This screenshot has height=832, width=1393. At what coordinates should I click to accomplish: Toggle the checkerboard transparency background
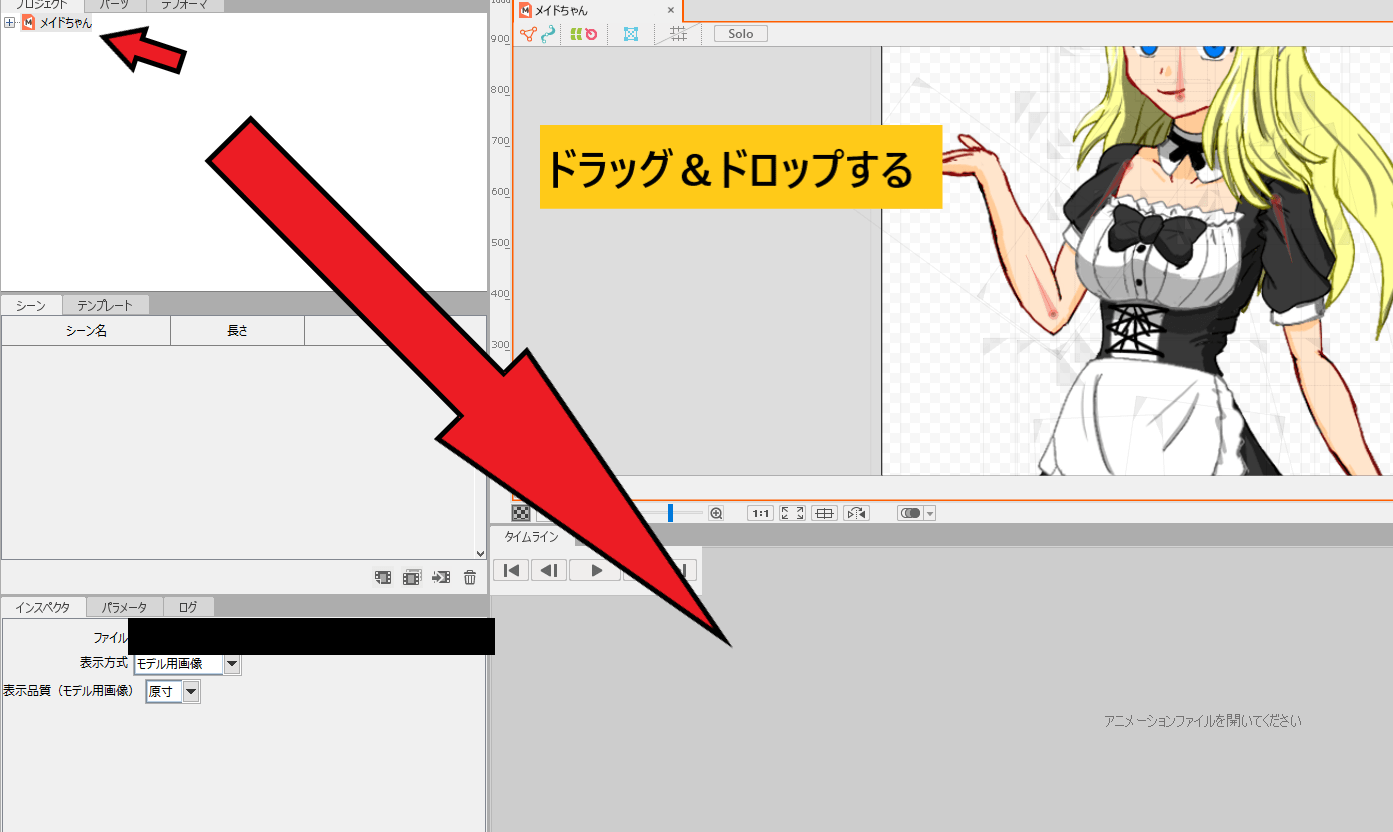(519, 512)
